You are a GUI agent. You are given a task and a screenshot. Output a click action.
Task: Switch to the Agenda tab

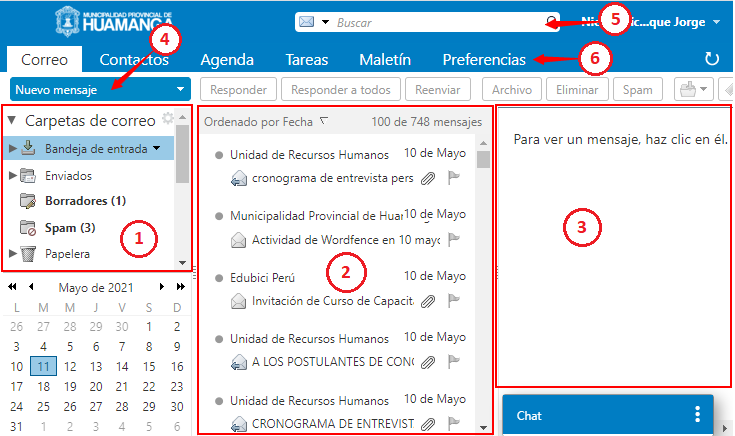225,59
